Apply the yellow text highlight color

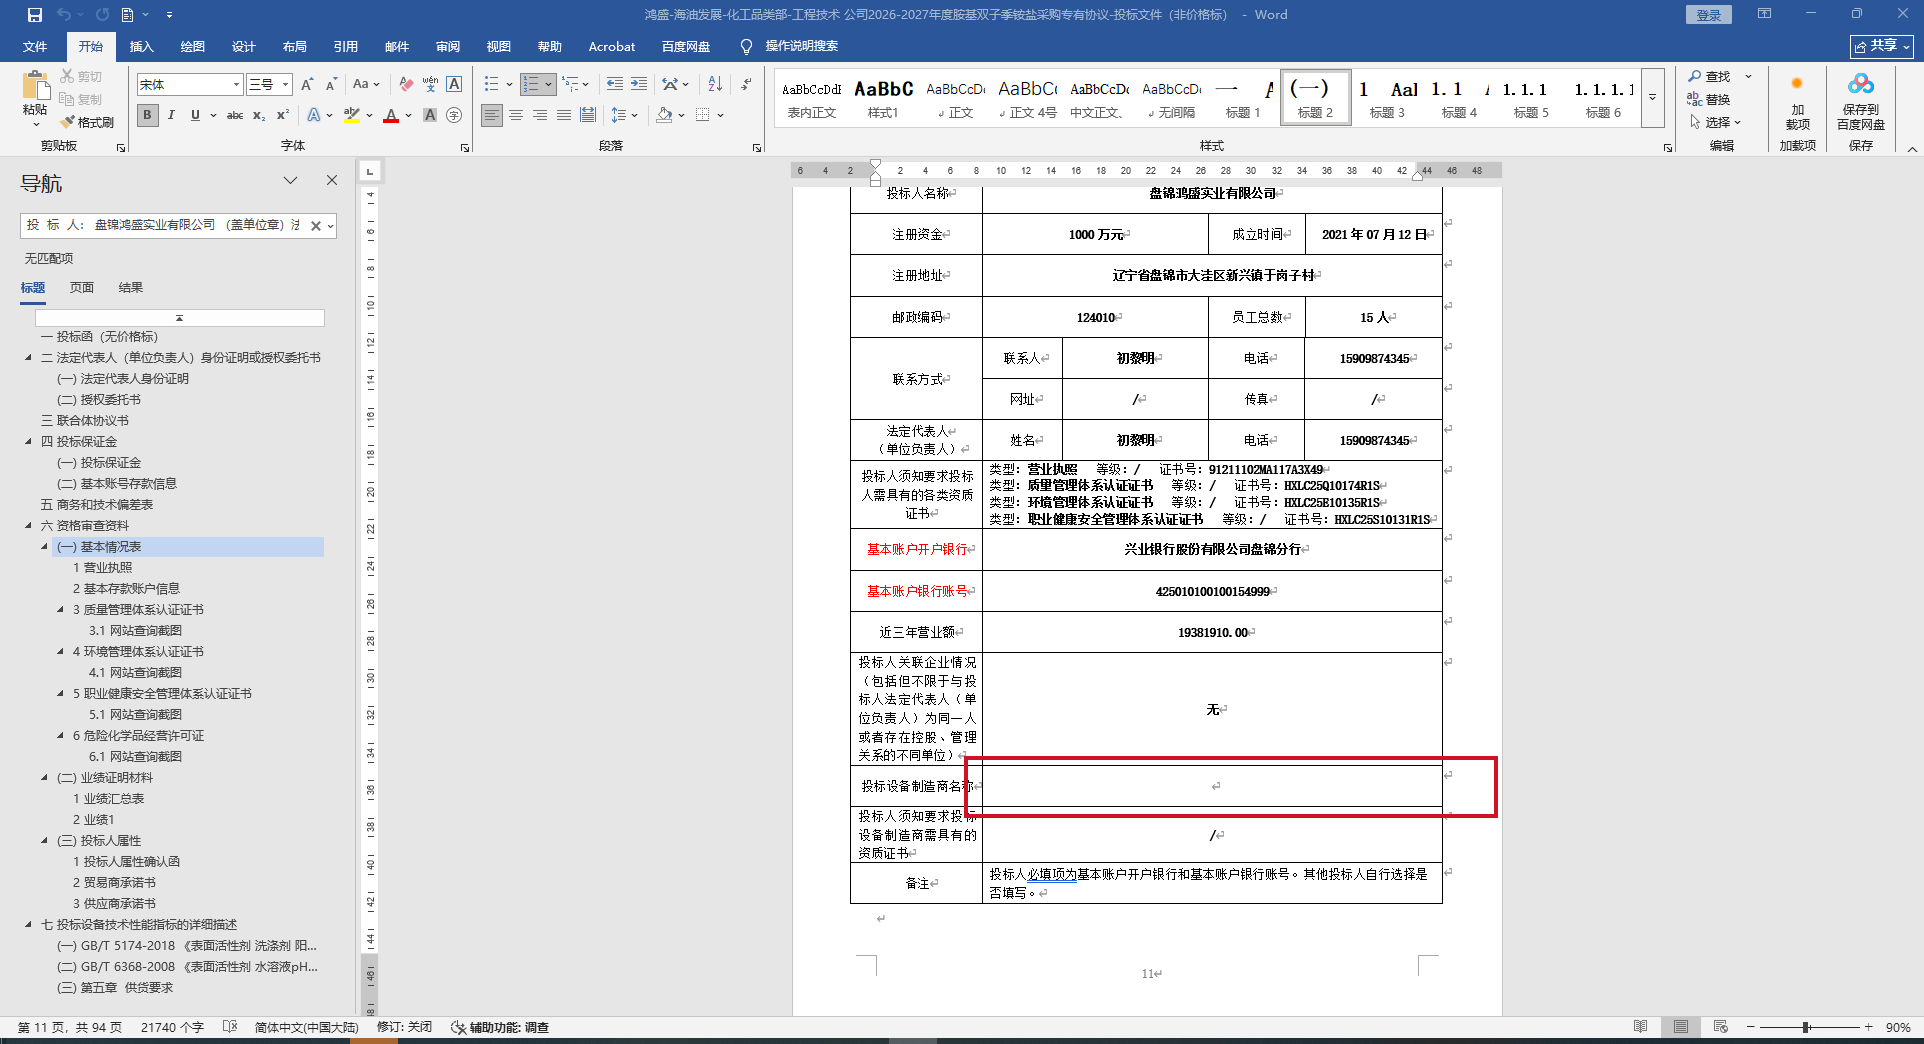pos(352,115)
